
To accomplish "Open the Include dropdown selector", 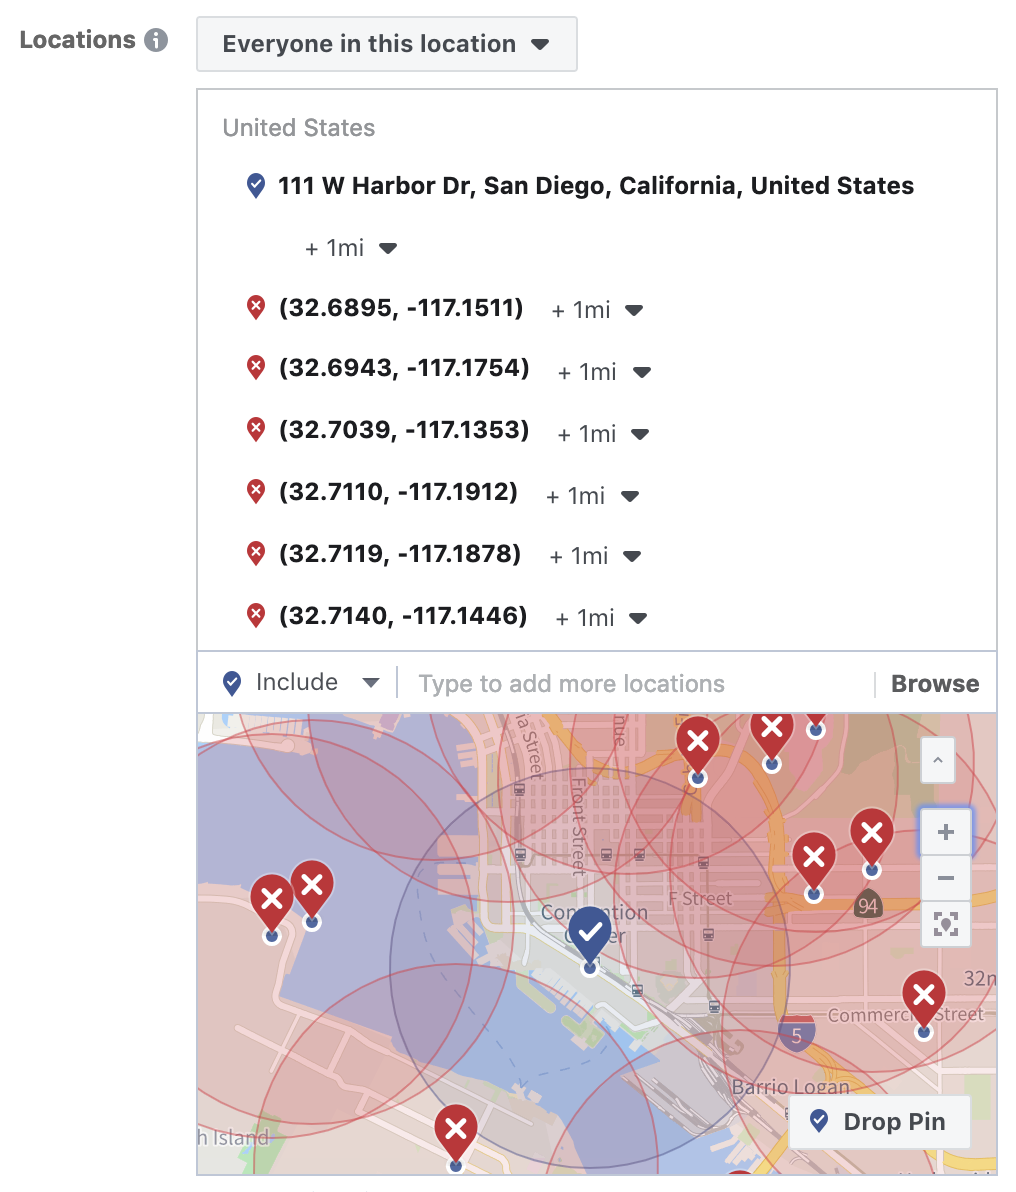I will [301, 682].
